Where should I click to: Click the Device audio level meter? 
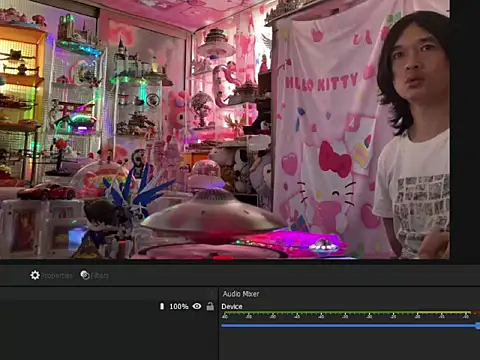pyautogui.click(x=350, y=315)
